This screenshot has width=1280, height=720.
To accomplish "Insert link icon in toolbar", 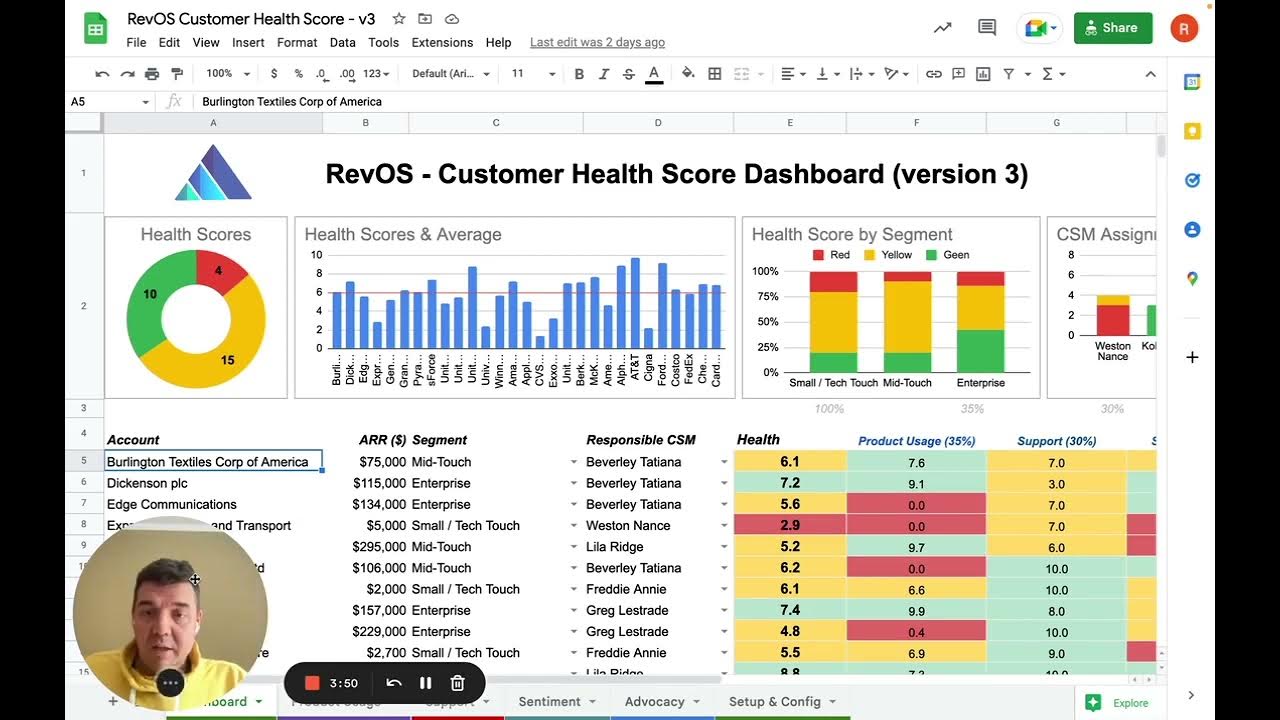I will tap(933, 74).
